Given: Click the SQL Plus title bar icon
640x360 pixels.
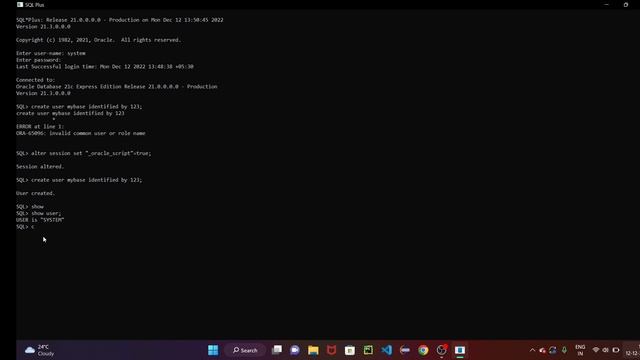Looking at the screenshot, I should coord(20,4).
